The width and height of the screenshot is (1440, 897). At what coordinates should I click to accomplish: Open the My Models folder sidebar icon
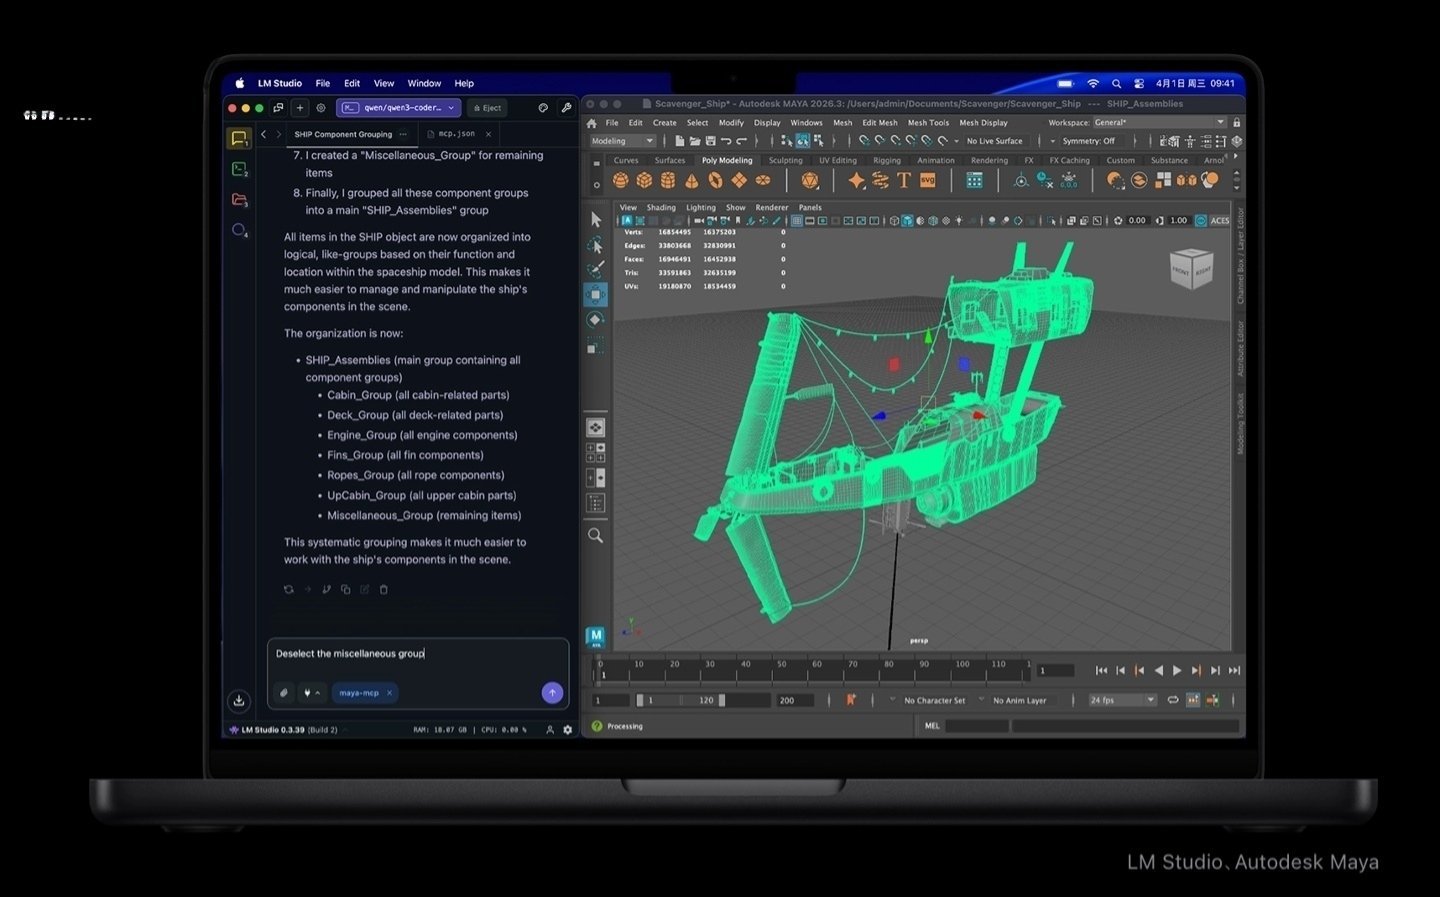pos(239,200)
